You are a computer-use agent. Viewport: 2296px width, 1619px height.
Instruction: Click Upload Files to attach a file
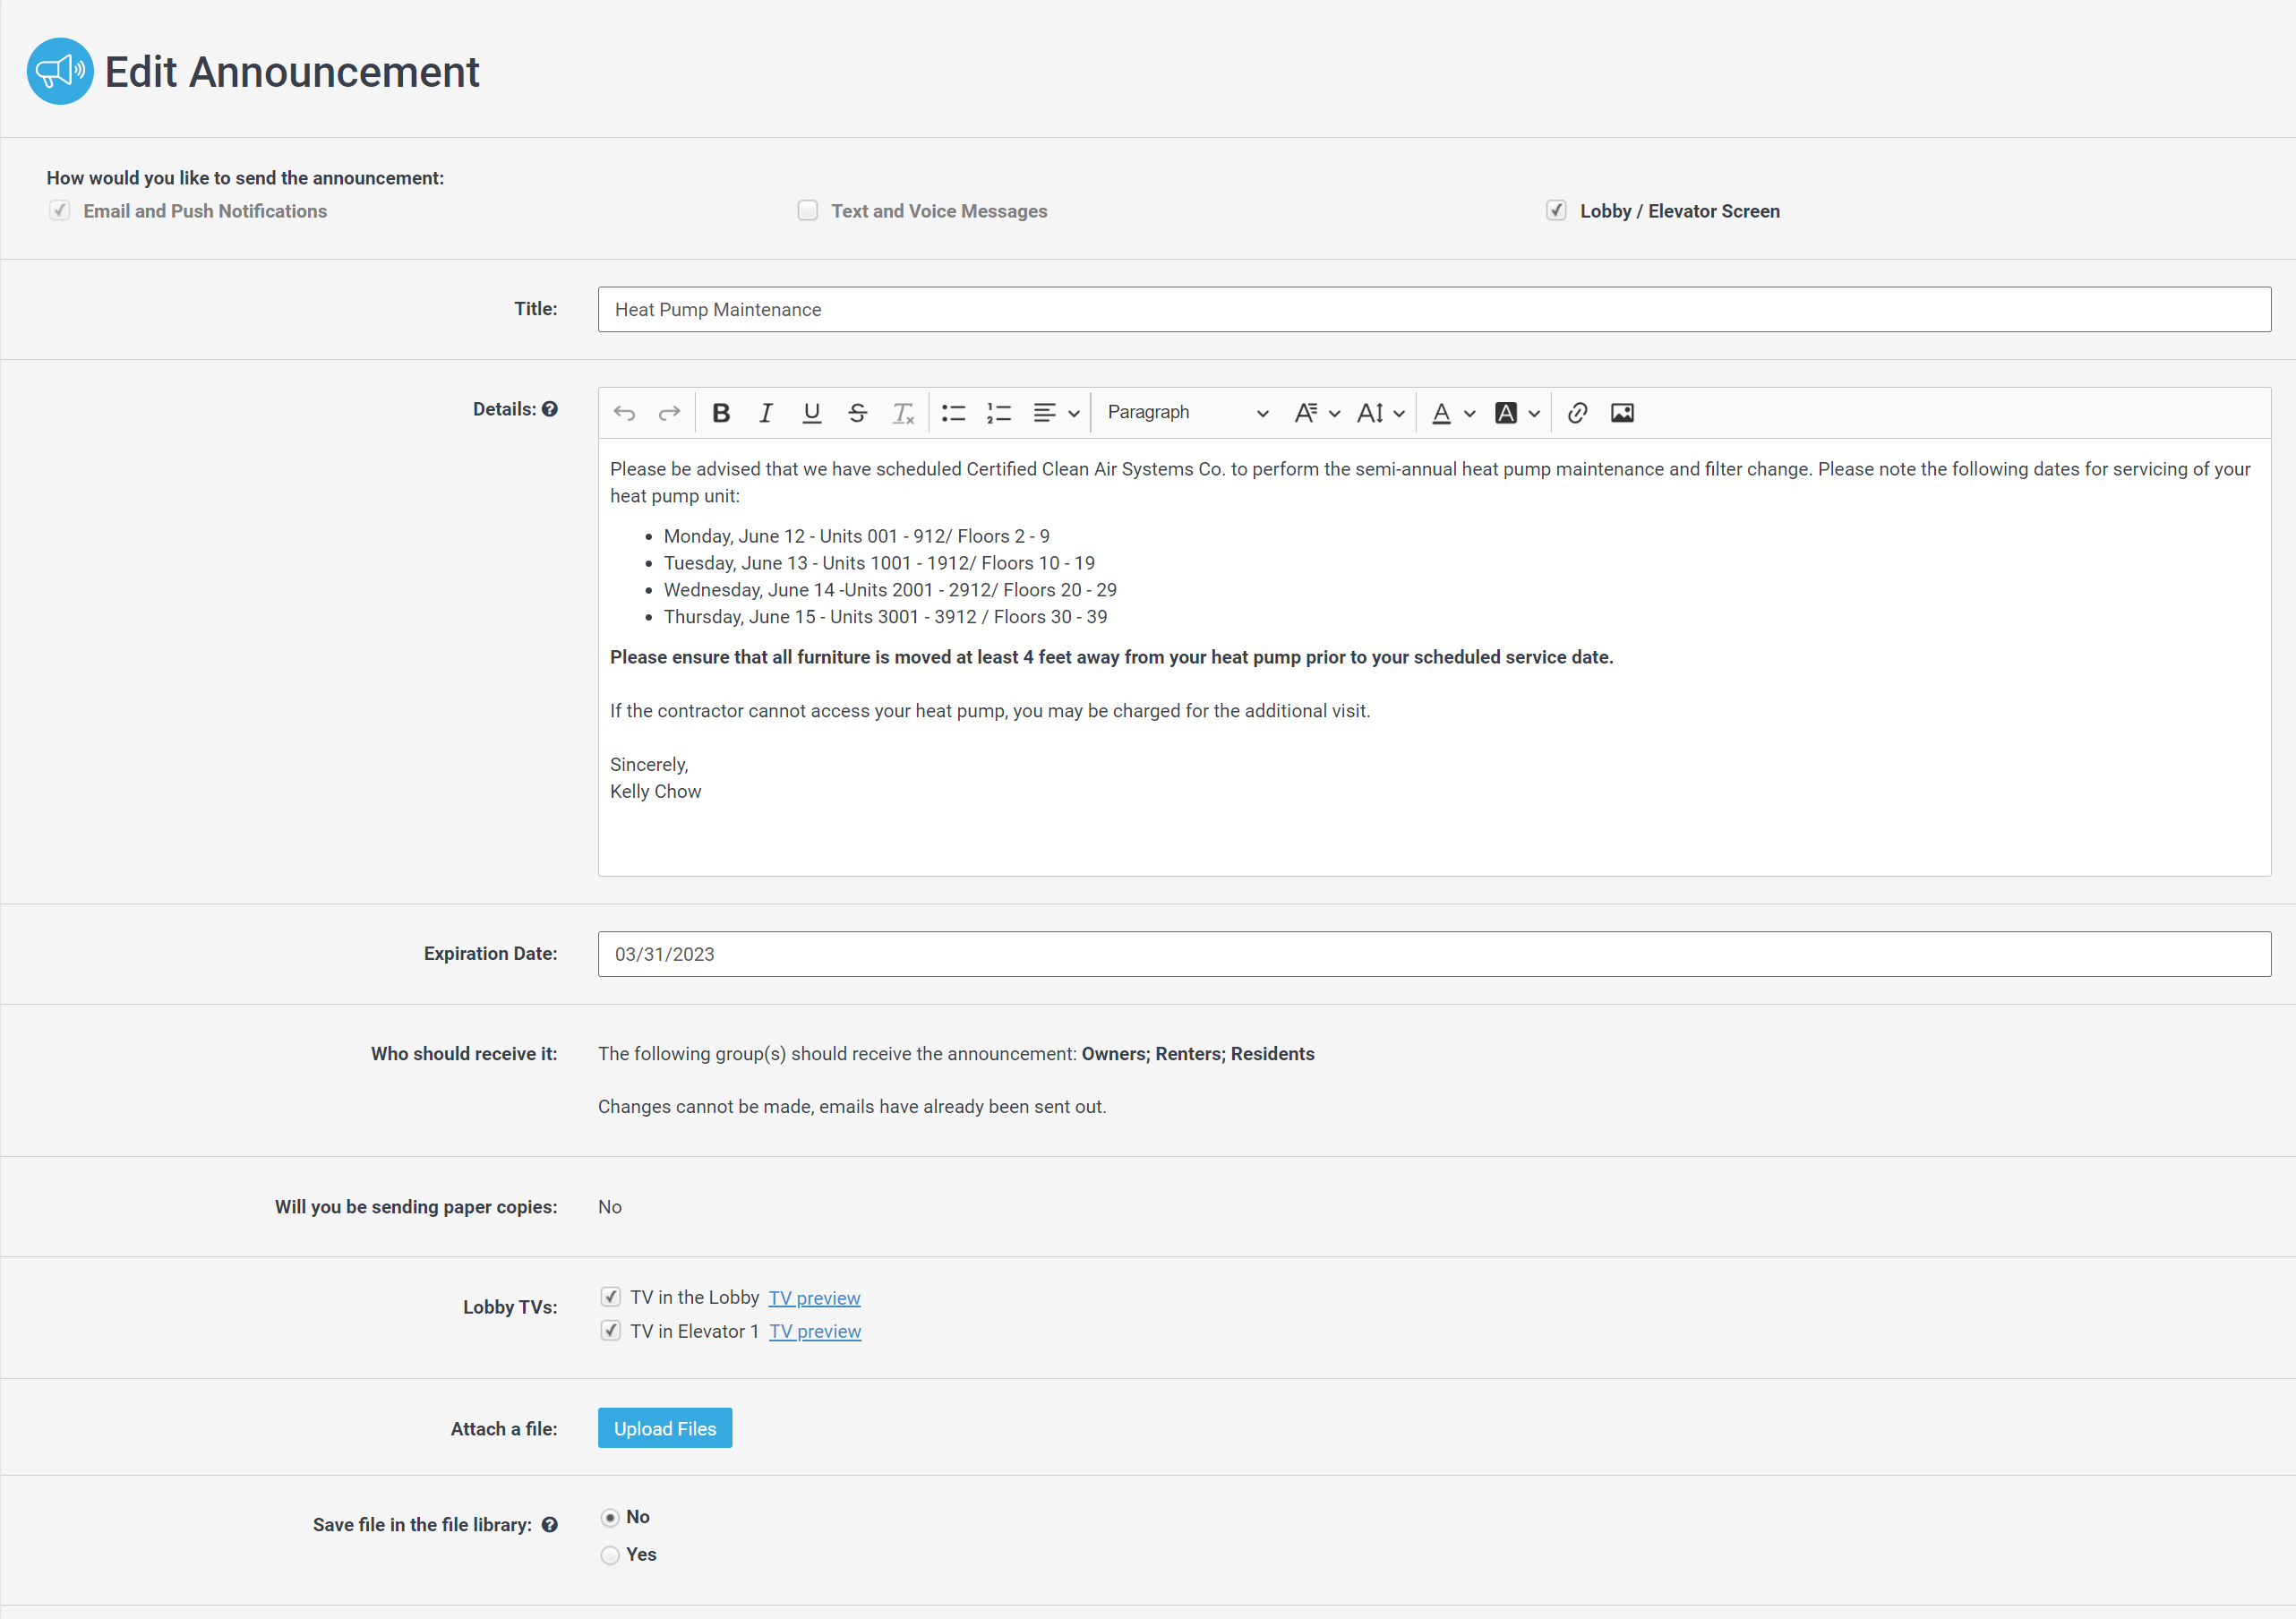[x=664, y=1427]
